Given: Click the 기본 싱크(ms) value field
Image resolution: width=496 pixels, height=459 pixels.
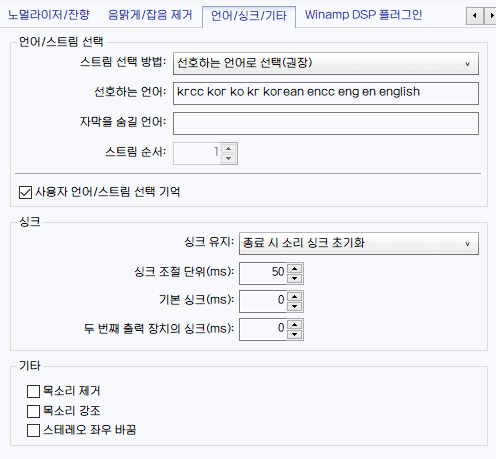Looking at the screenshot, I should pos(263,301).
